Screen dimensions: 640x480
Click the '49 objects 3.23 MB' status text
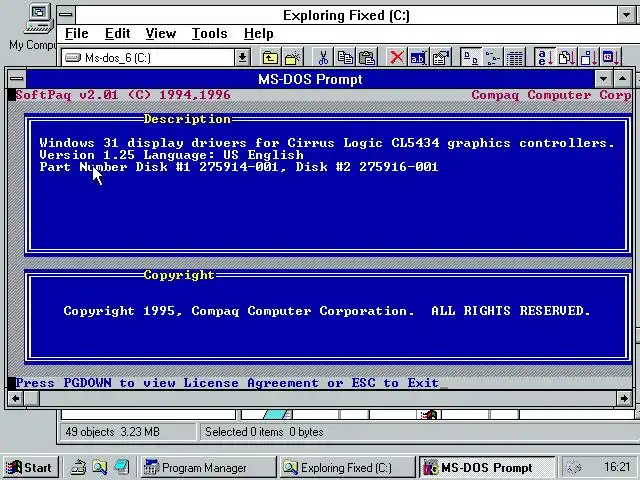click(112, 432)
